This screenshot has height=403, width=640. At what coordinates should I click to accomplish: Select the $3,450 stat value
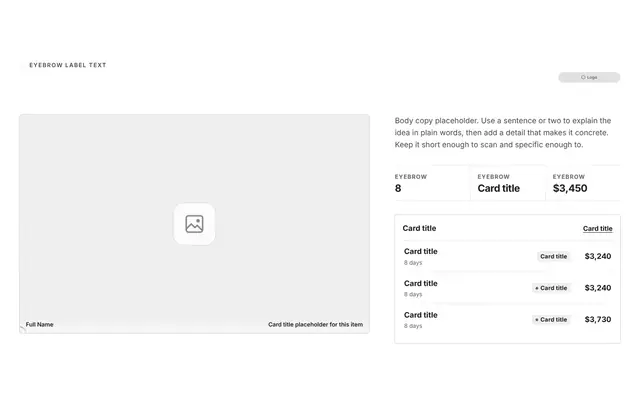pyautogui.click(x=570, y=188)
